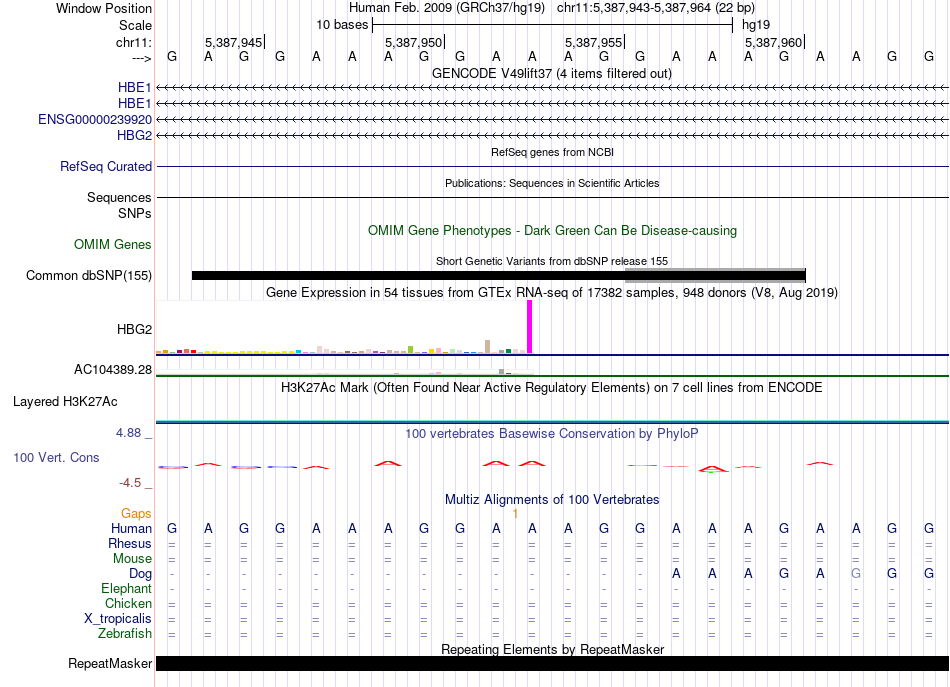Viewport: 950px width, 687px height.
Task: Click 'Multiz Alignments of 100 Vertebrates' title
Action: pos(552,500)
